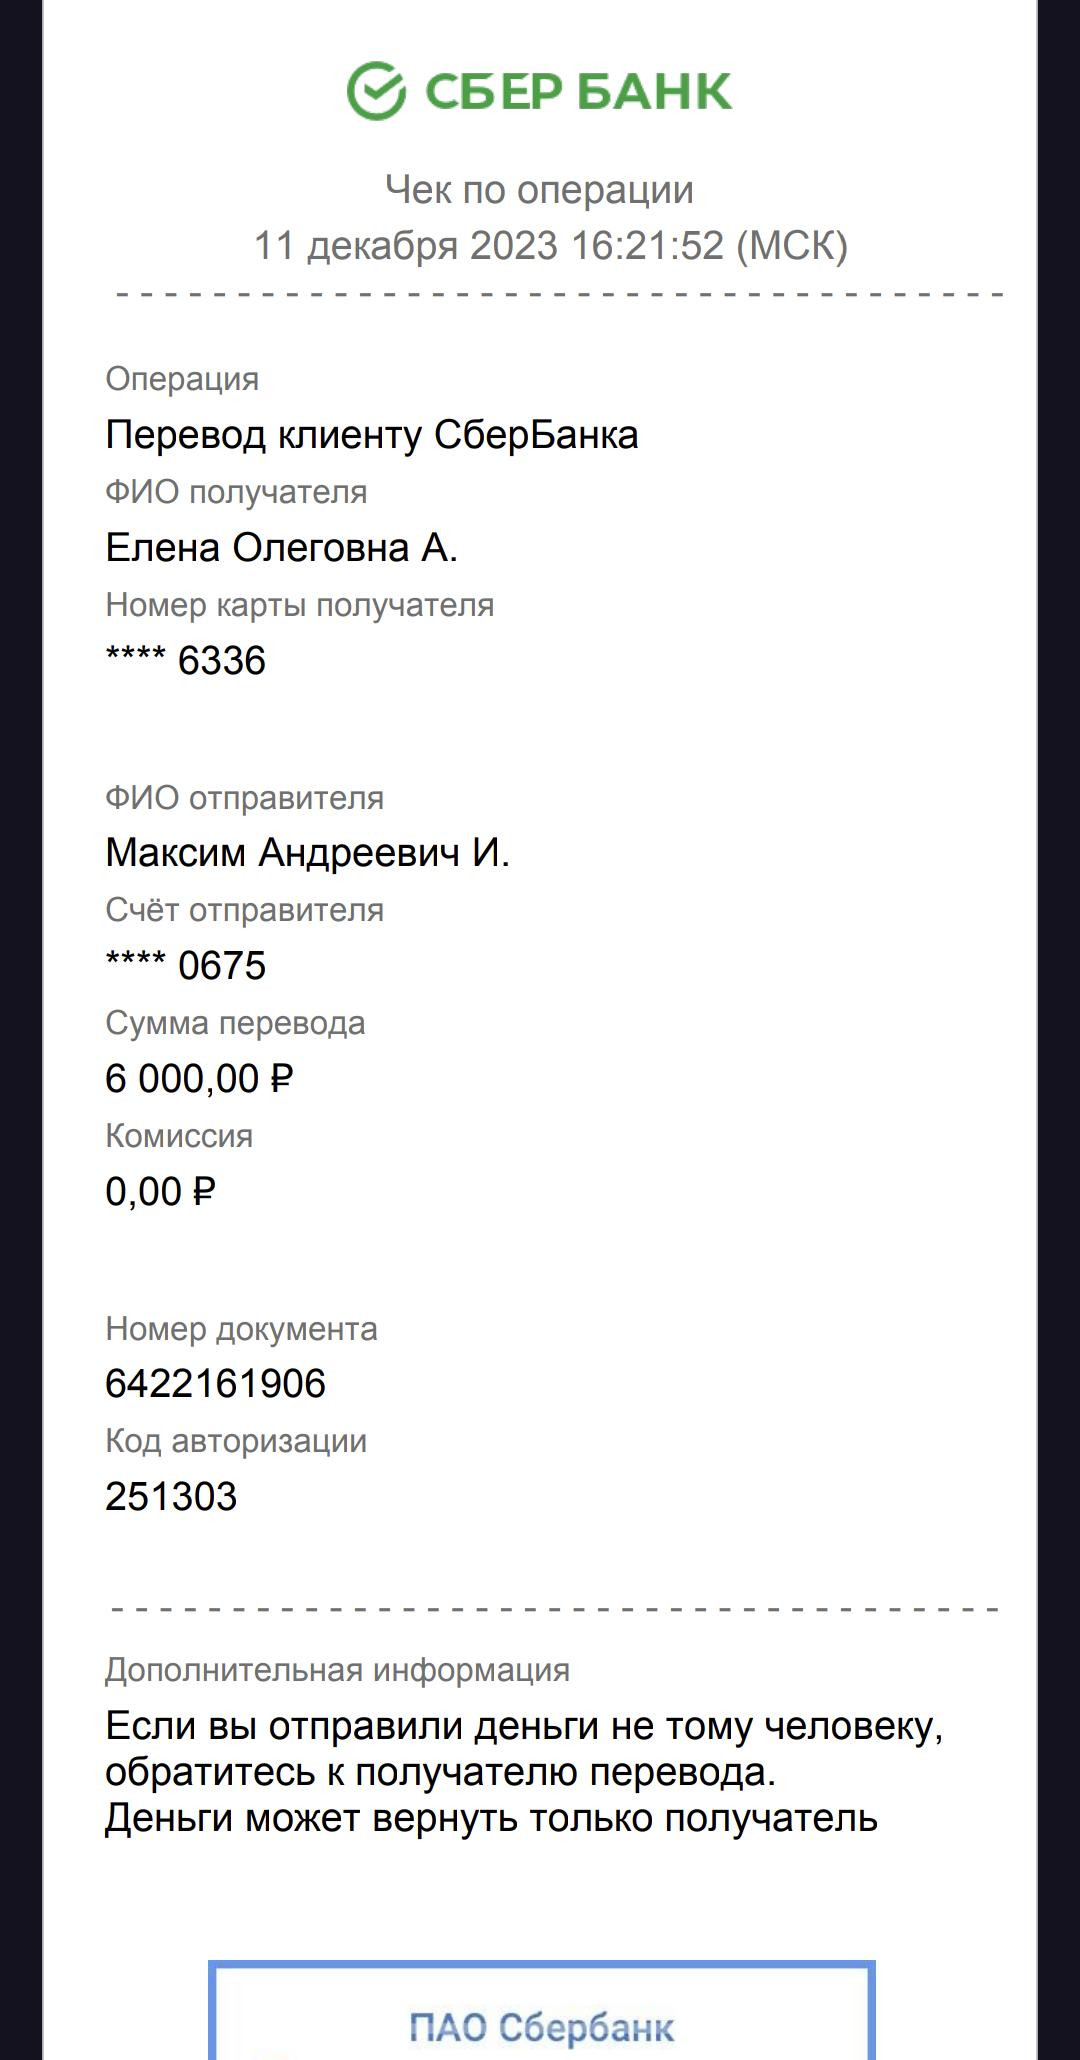Image resolution: width=1080 pixels, height=2060 pixels.
Task: Click the СБЕР БАНК logo text
Action: point(578,92)
